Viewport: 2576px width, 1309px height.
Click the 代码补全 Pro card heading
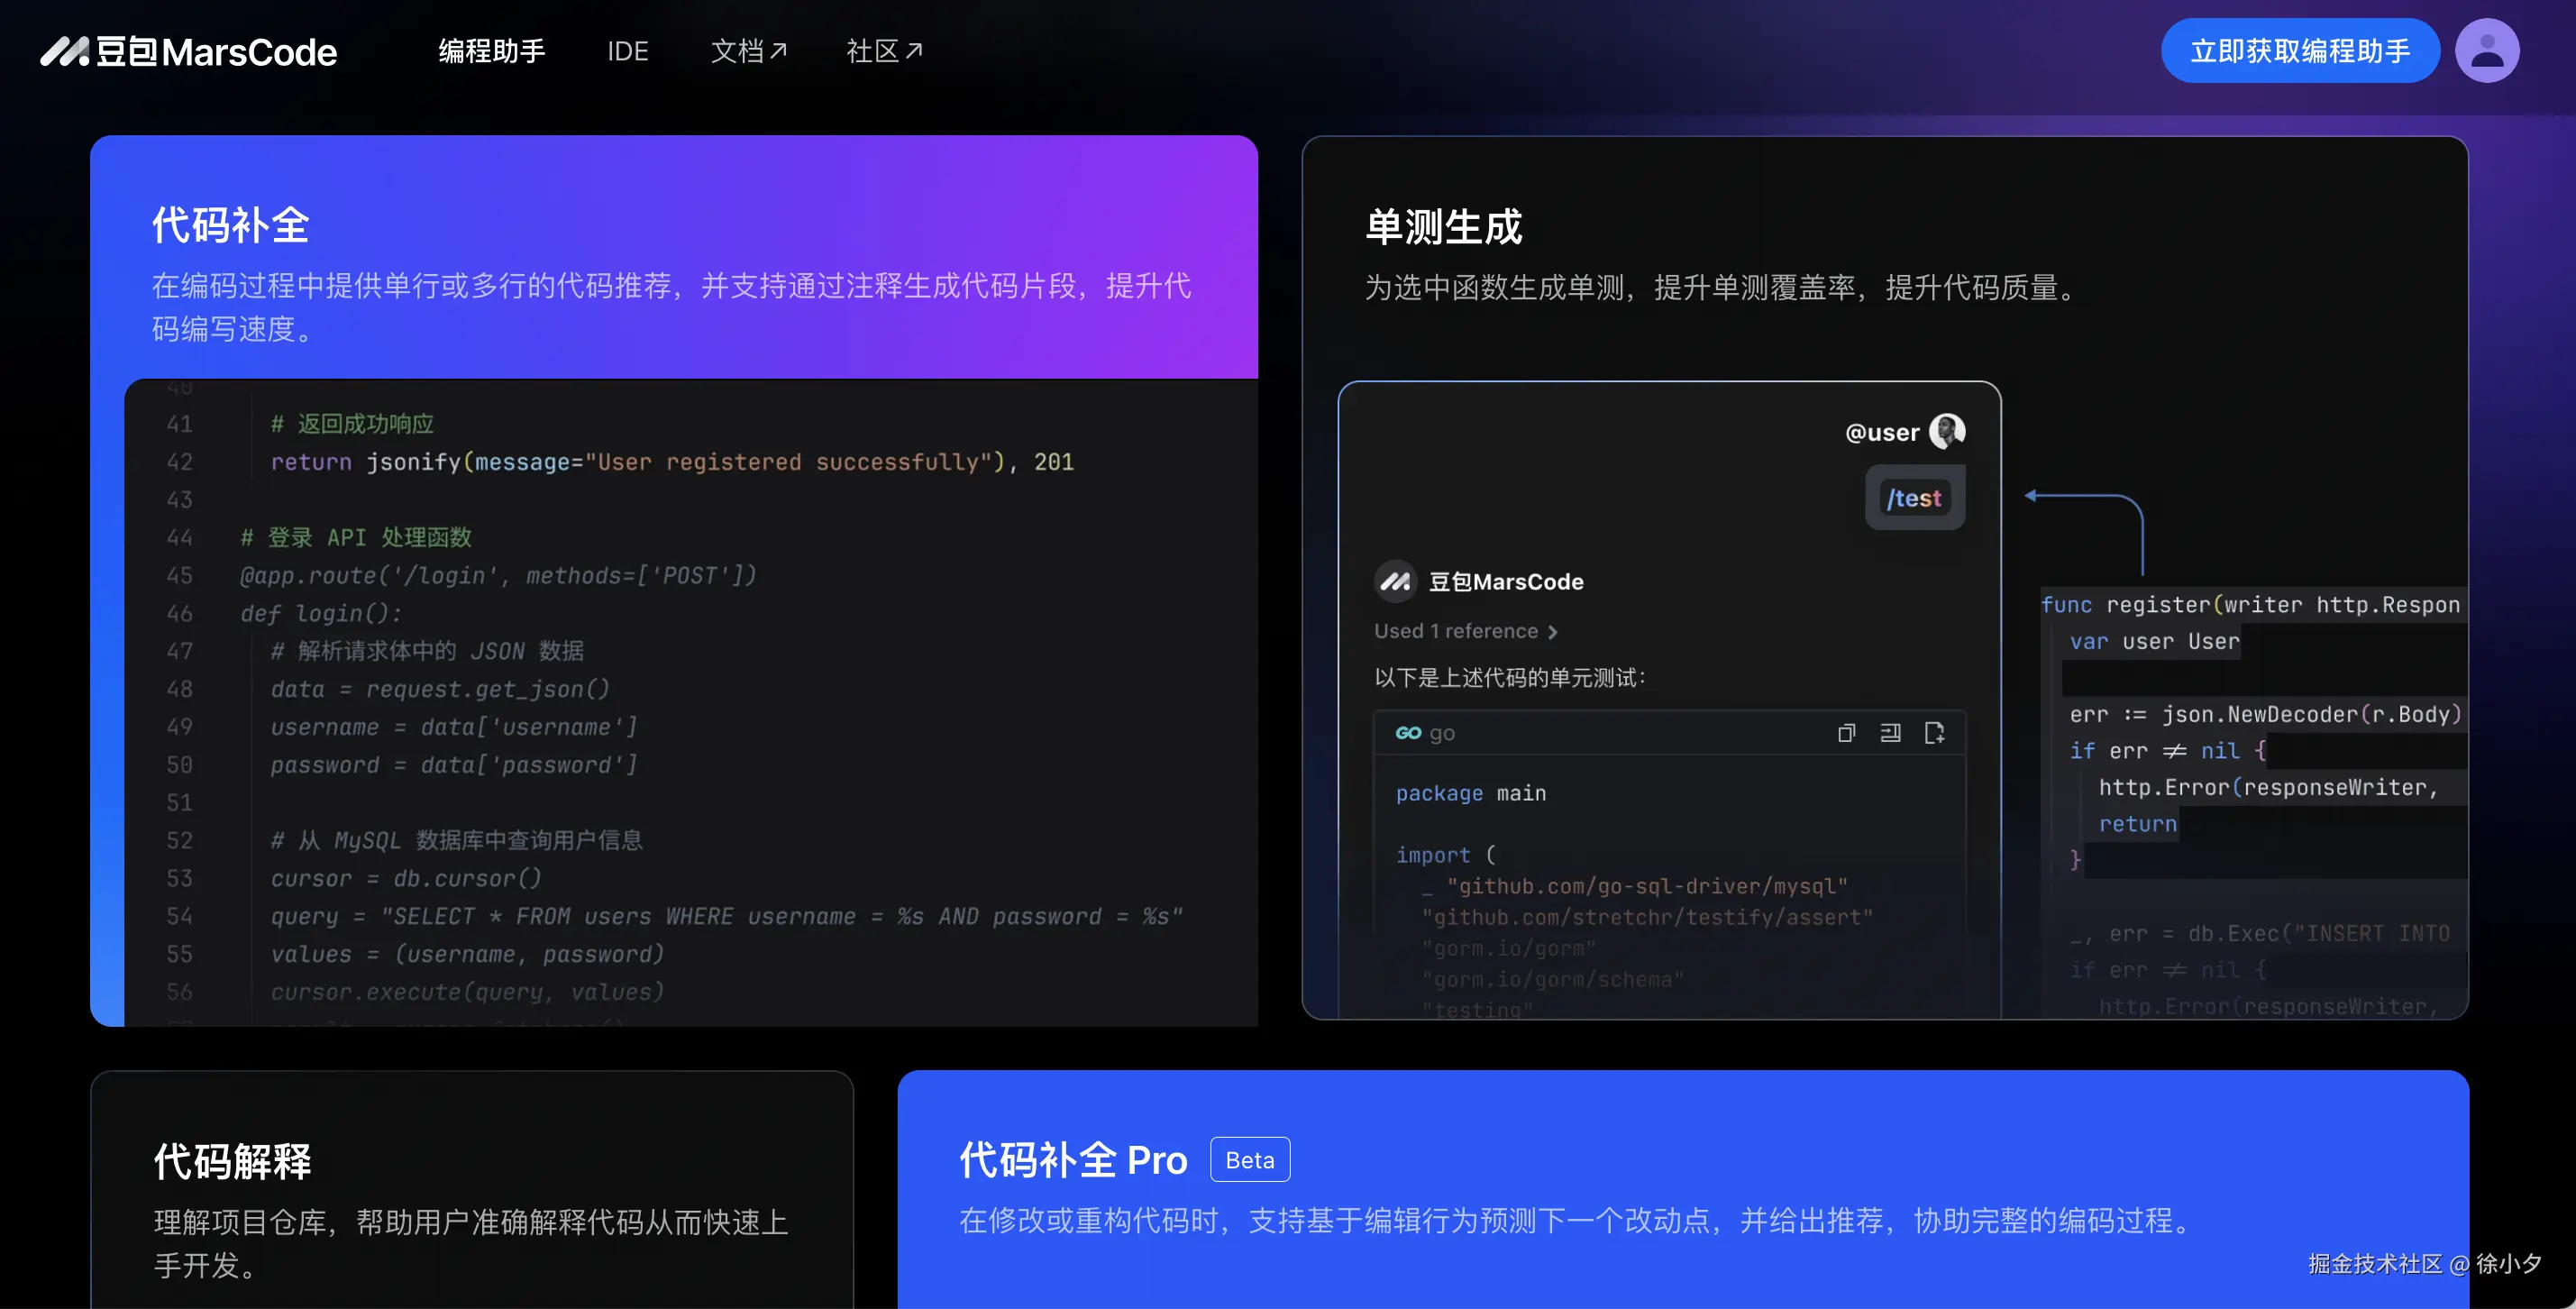(1073, 1160)
